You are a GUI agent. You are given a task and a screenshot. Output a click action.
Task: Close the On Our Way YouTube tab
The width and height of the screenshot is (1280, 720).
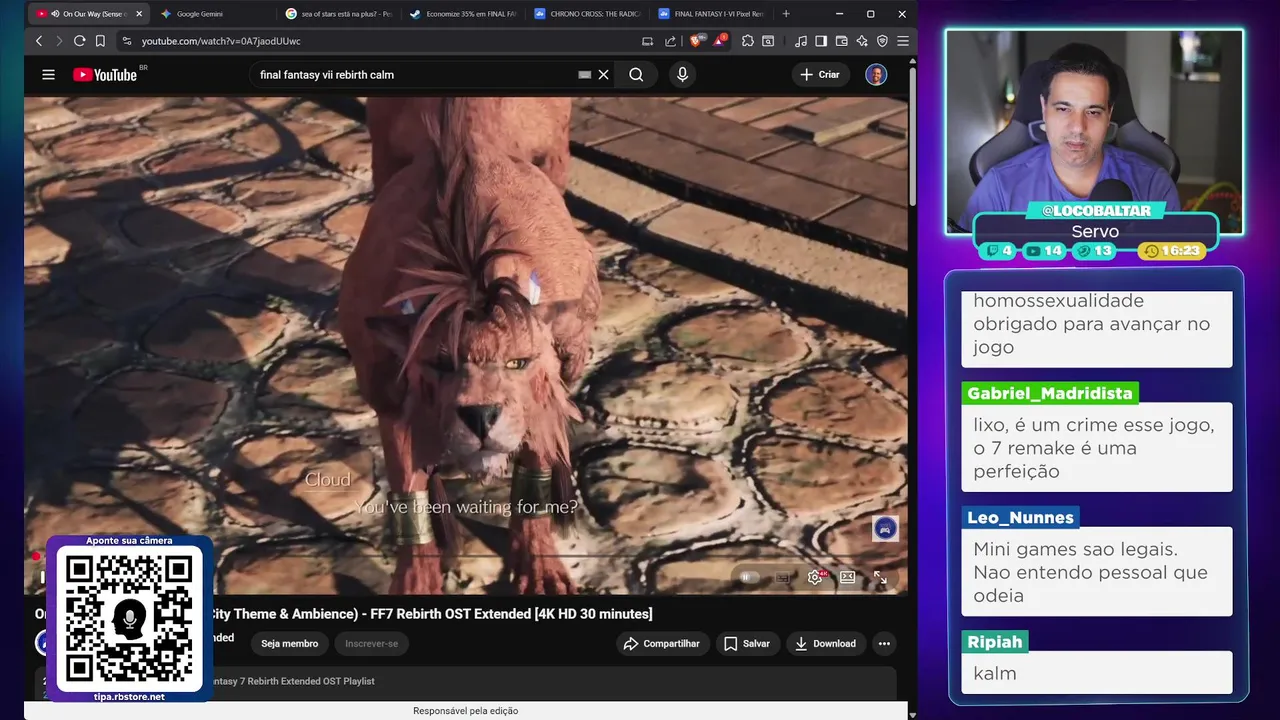pyautogui.click(x=139, y=14)
